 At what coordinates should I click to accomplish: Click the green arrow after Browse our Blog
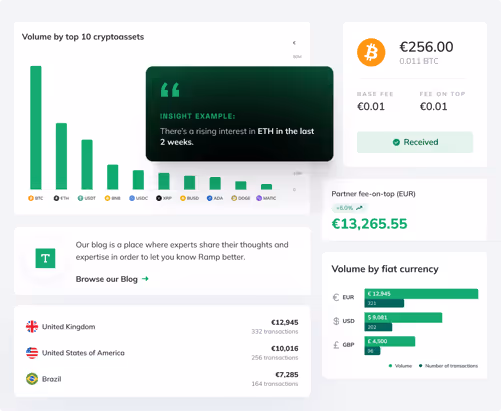pos(145,279)
